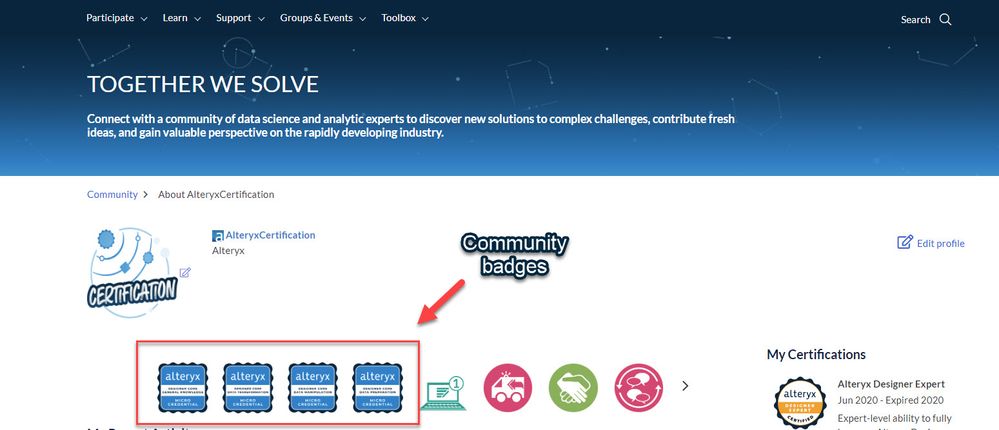The width and height of the screenshot is (999, 430).
Task: Click the Search magnifier icon
Action: click(945, 20)
